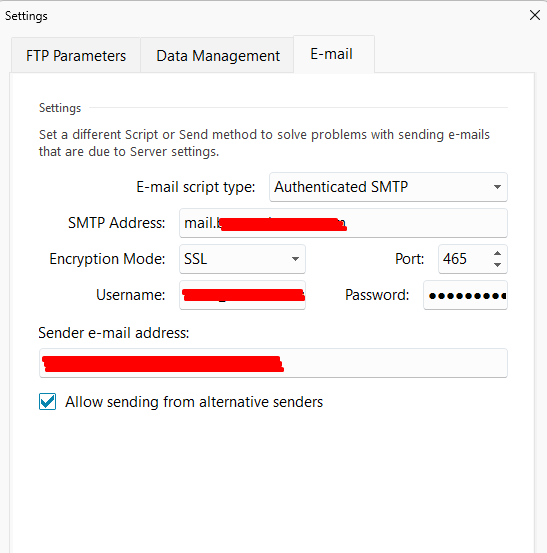The width and height of the screenshot is (547, 553).
Task: Click into the Port value field
Action: (464, 259)
